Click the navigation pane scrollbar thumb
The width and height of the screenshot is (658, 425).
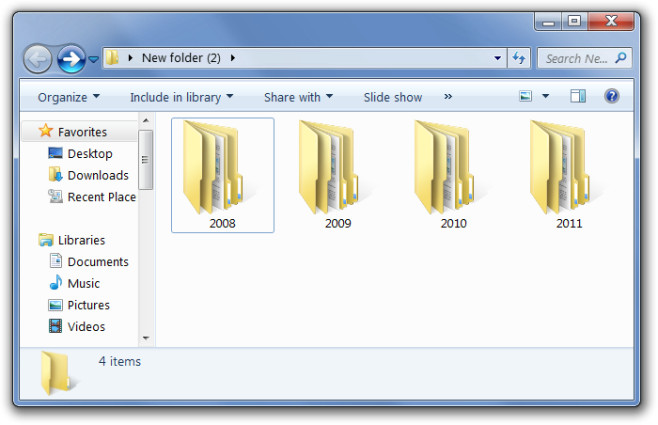point(146,160)
